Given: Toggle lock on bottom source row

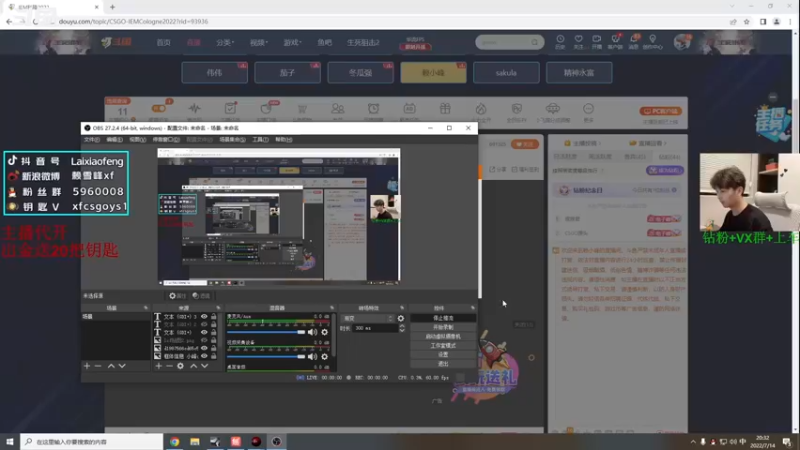Looking at the screenshot, I should click(x=214, y=356).
